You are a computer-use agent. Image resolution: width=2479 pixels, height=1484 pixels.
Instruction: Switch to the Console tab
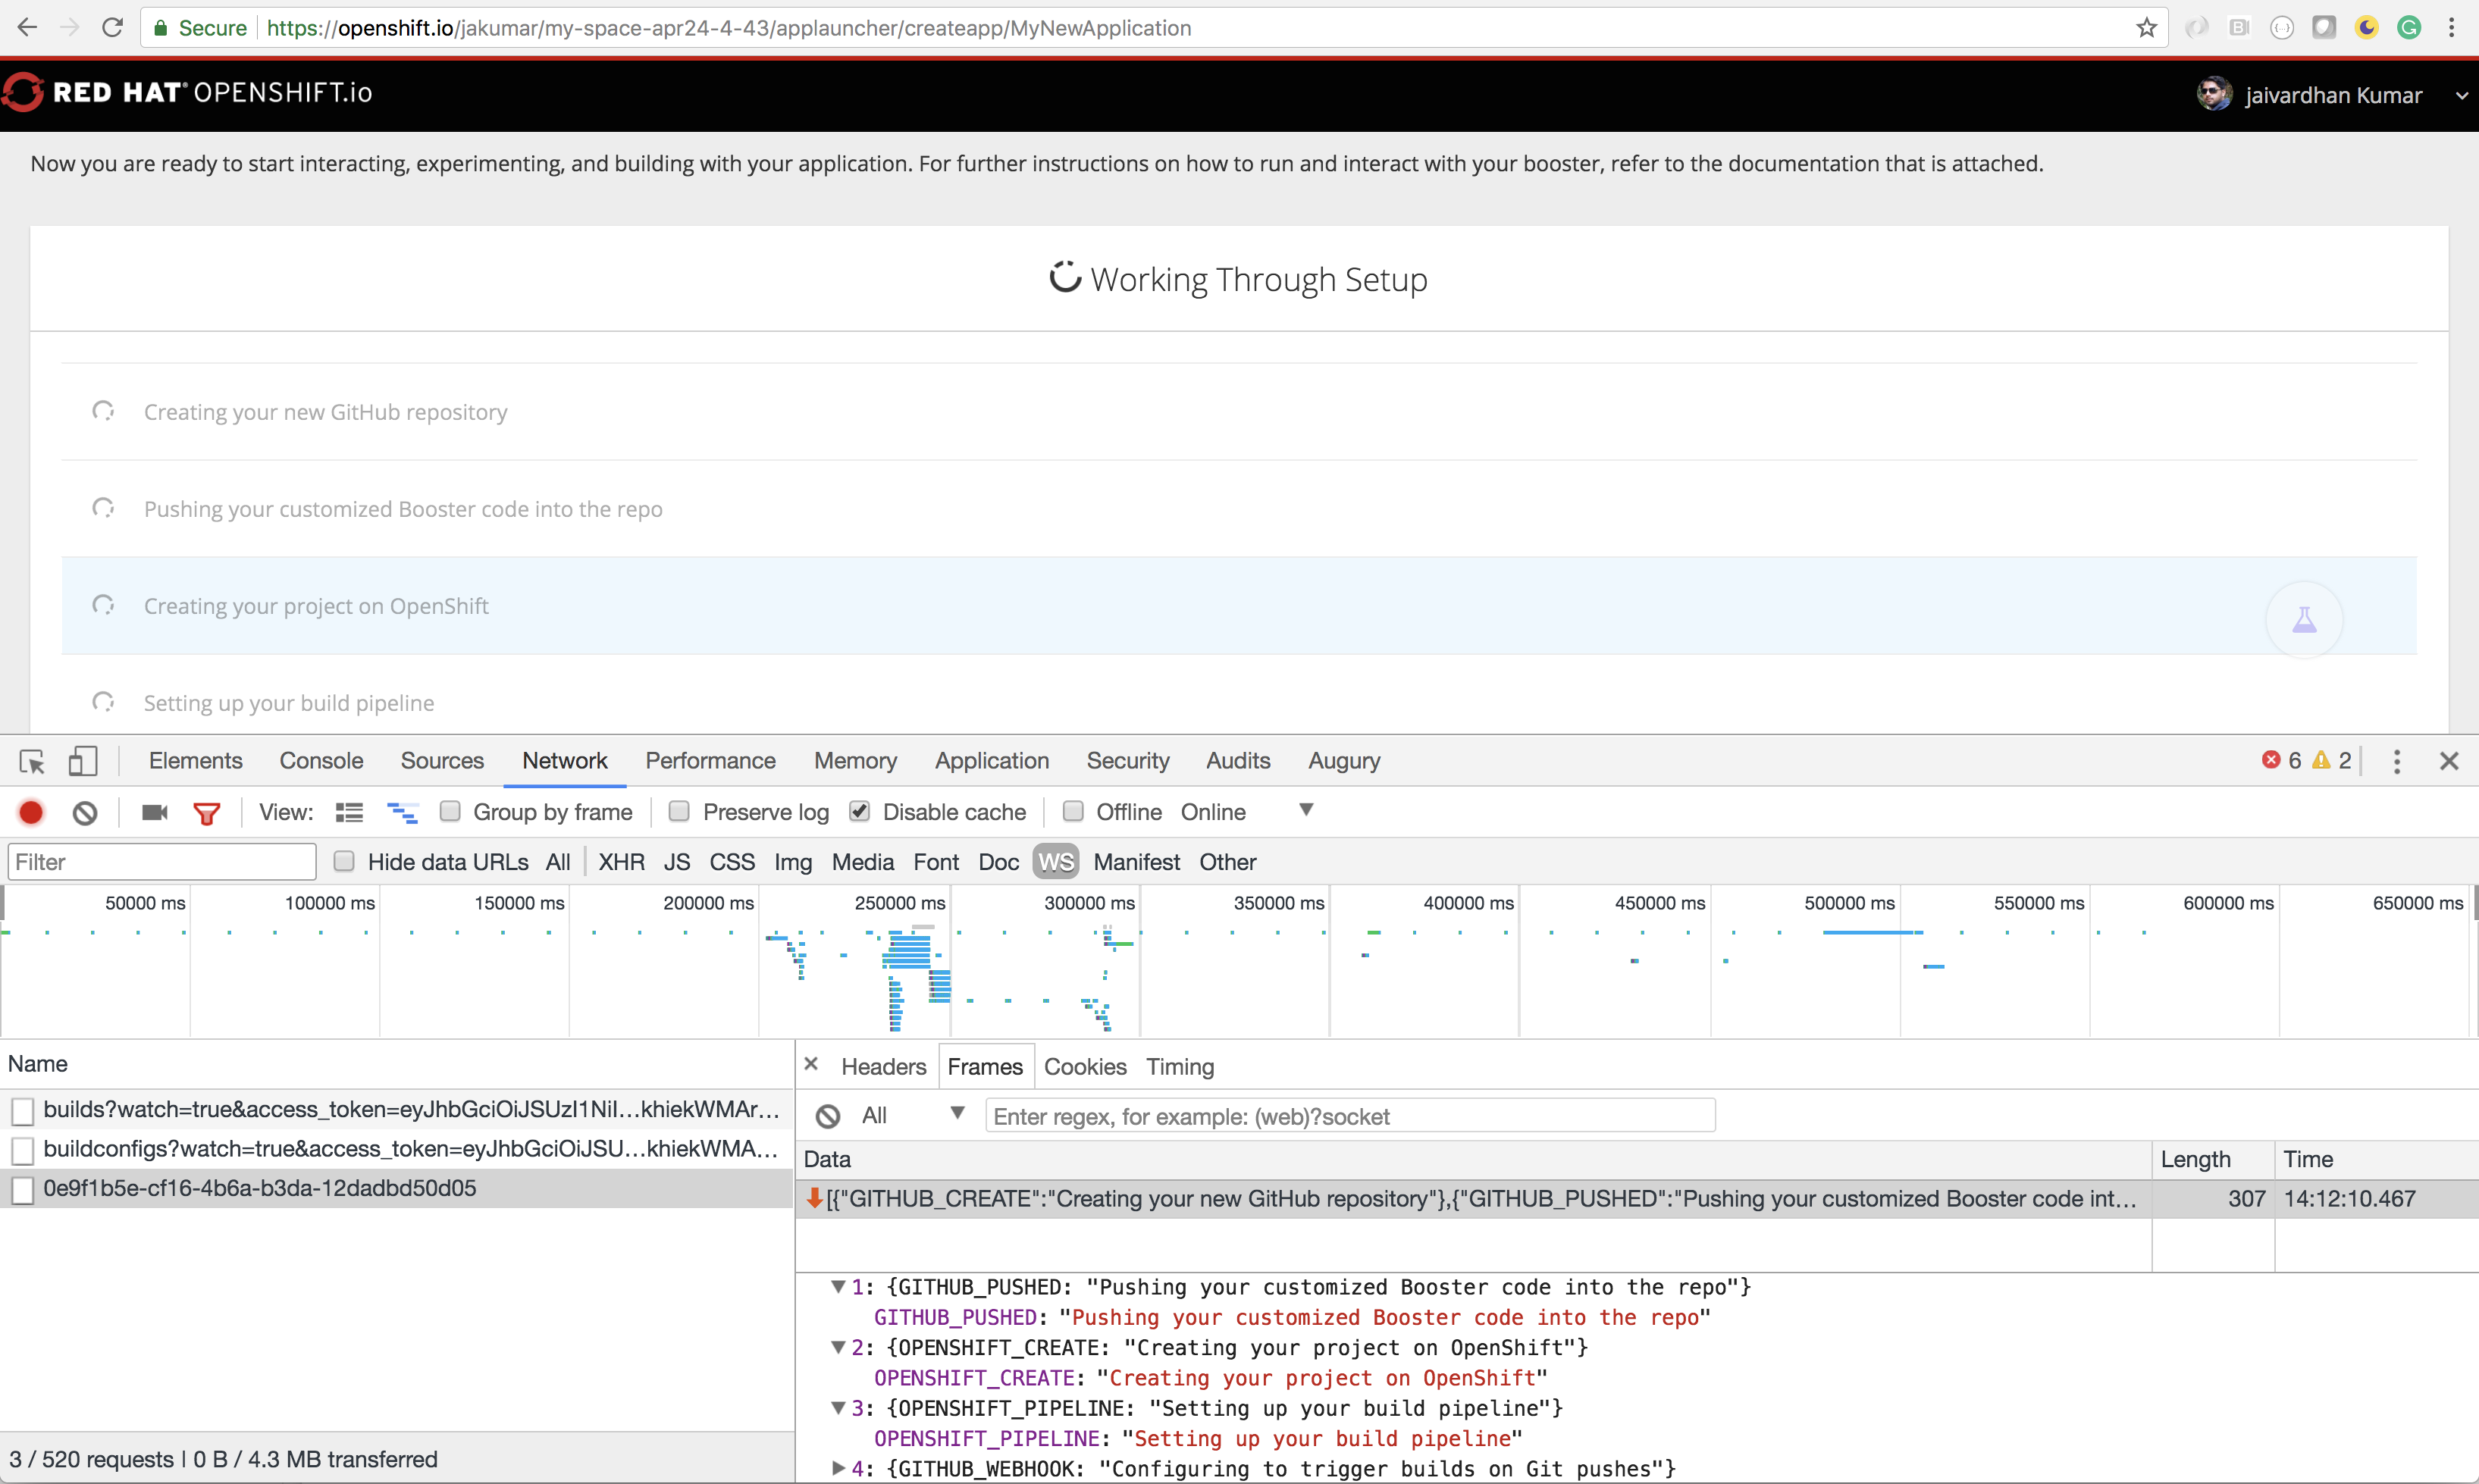tap(321, 761)
